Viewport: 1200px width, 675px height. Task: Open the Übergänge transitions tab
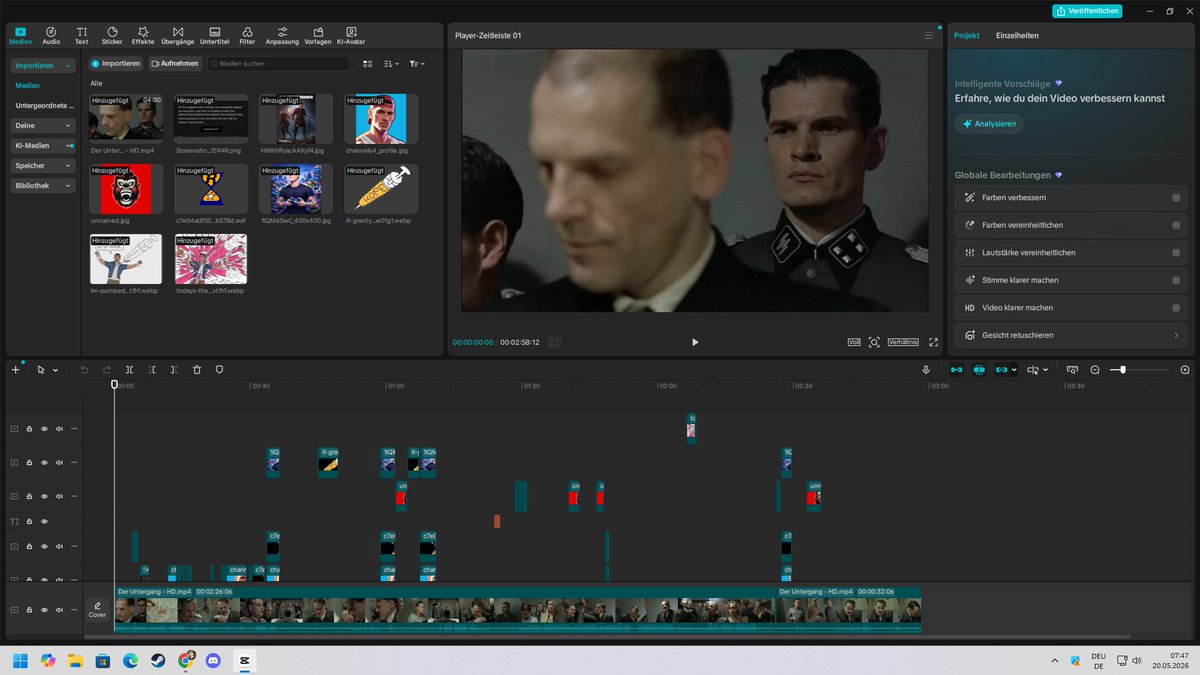178,35
